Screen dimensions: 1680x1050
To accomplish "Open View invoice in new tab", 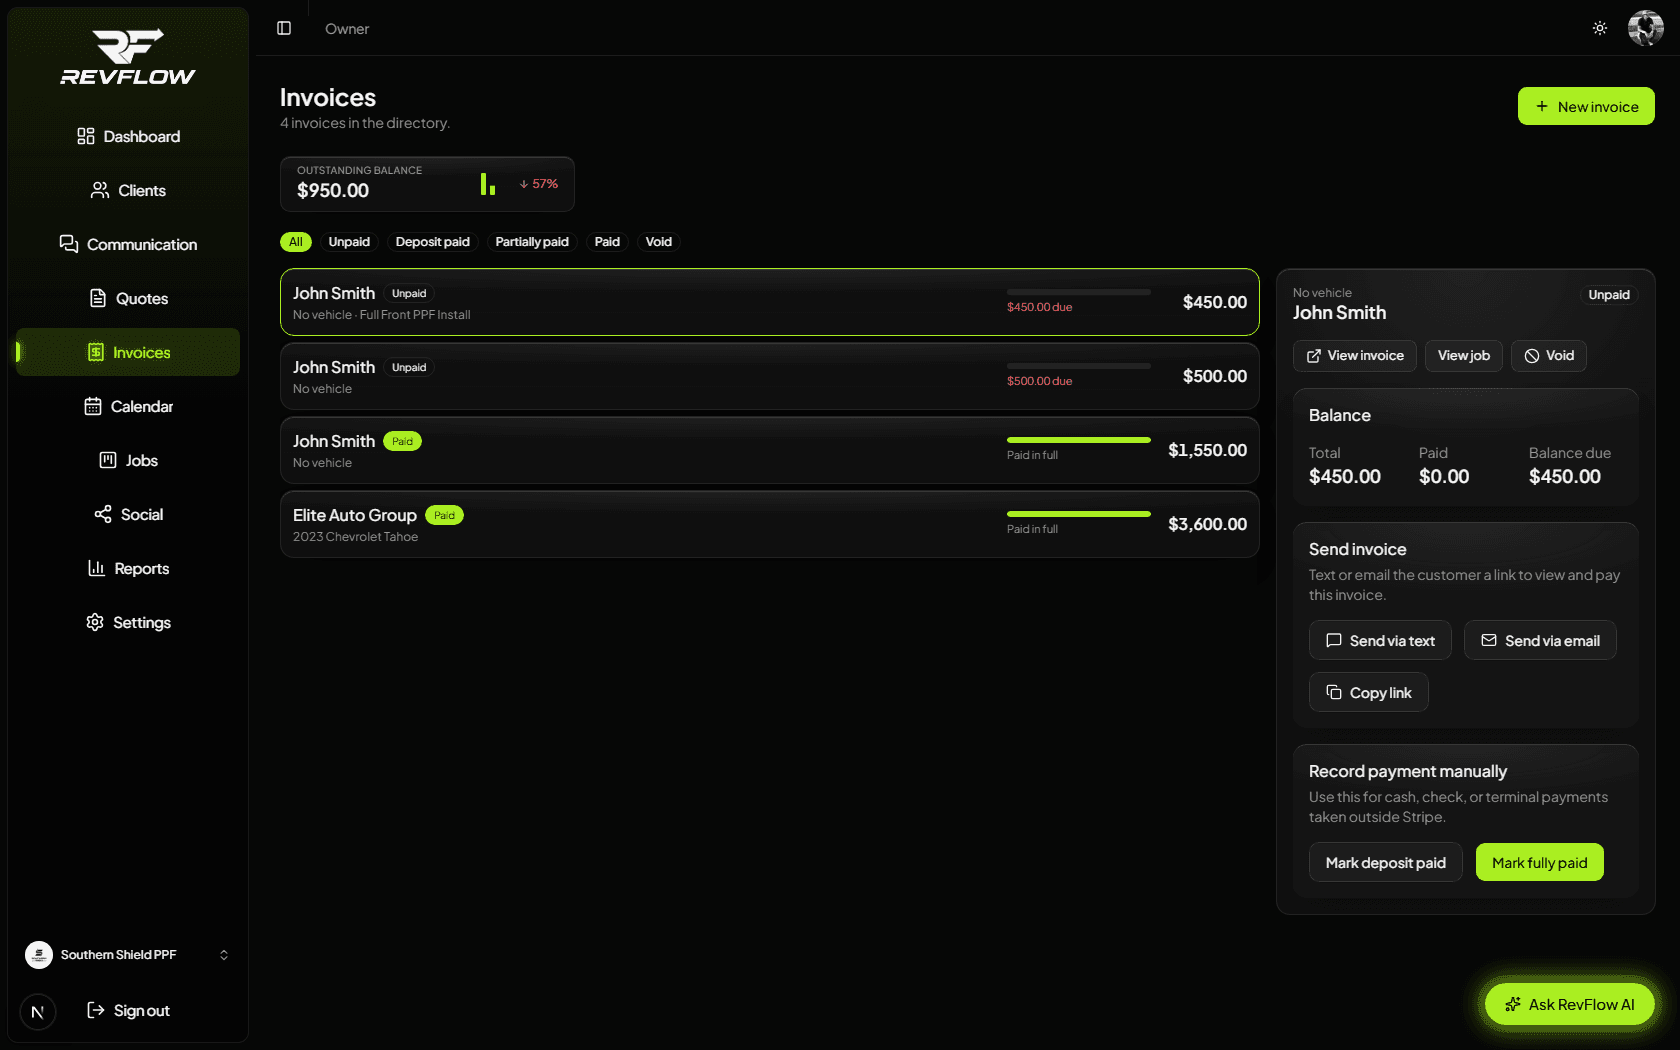I will (1355, 356).
